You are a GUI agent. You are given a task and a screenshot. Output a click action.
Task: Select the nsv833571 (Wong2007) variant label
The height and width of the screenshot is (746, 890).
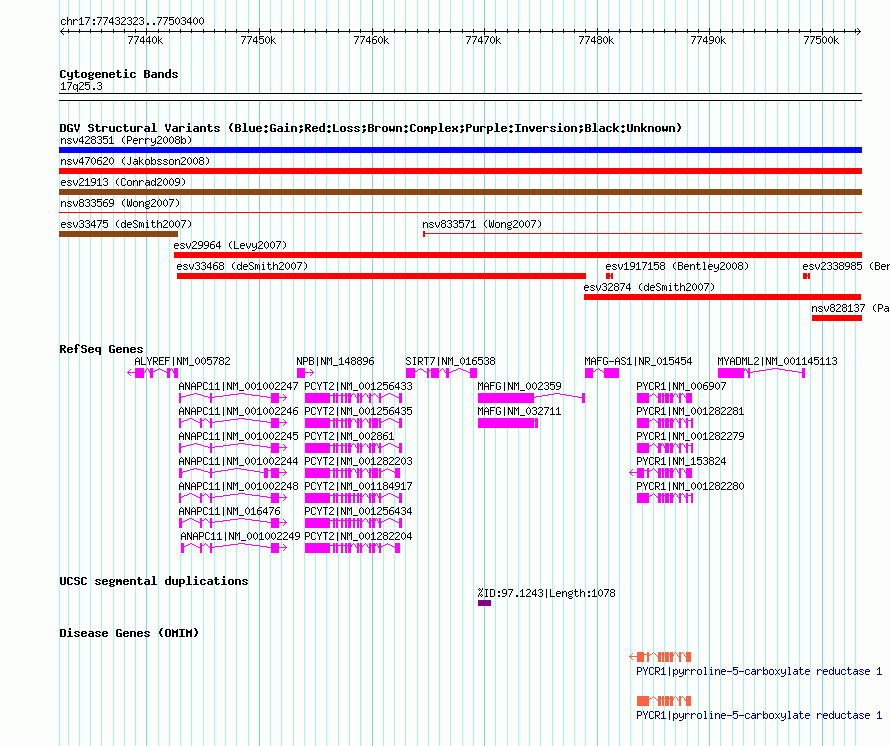point(482,224)
